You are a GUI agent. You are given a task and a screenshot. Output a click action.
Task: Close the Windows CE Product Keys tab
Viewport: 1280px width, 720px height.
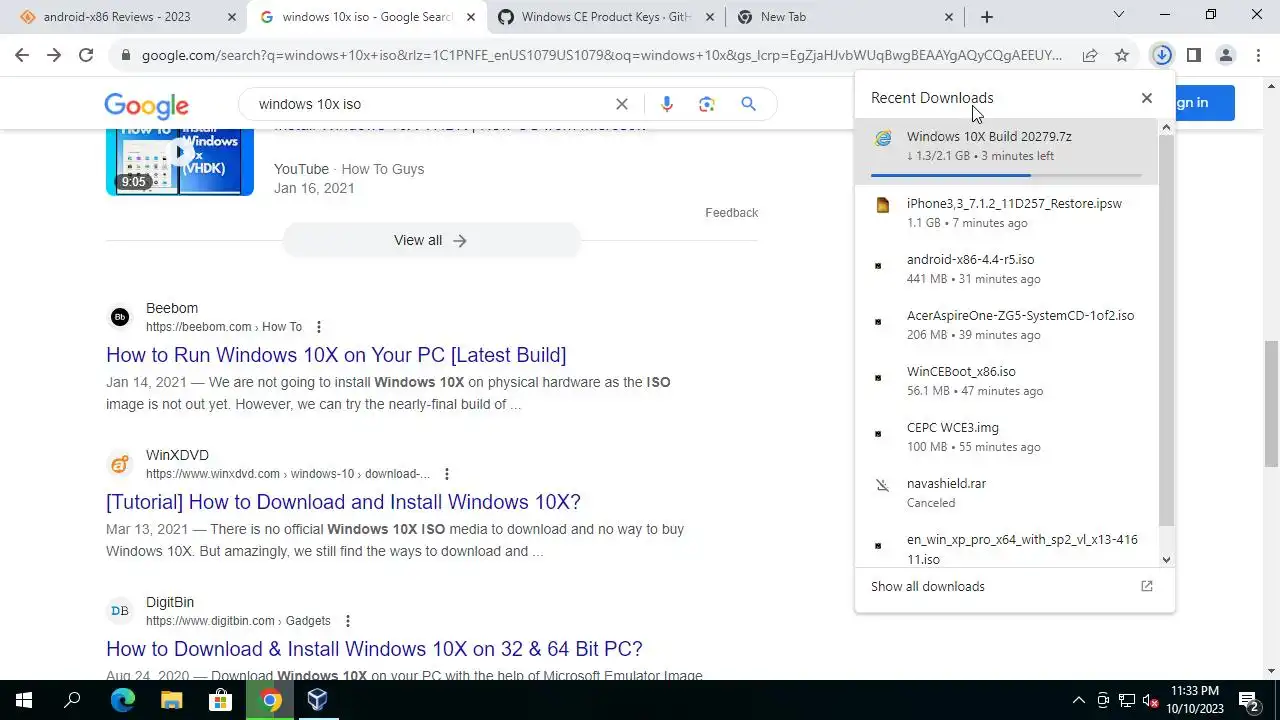[x=710, y=17]
